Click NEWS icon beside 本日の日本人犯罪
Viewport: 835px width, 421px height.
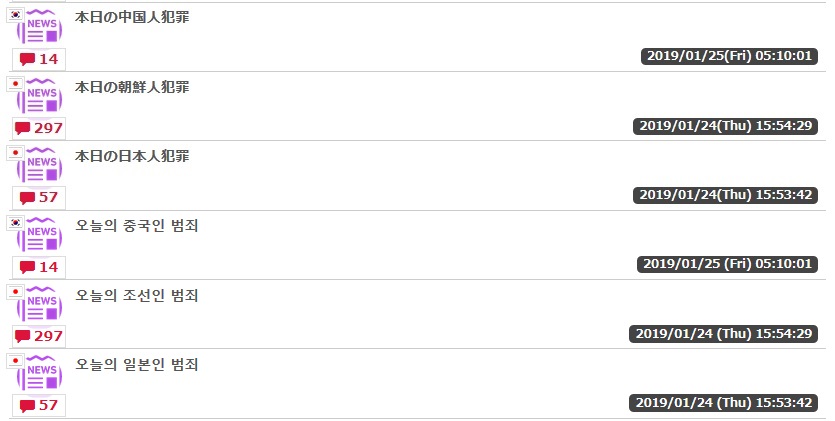pyautogui.click(x=42, y=166)
